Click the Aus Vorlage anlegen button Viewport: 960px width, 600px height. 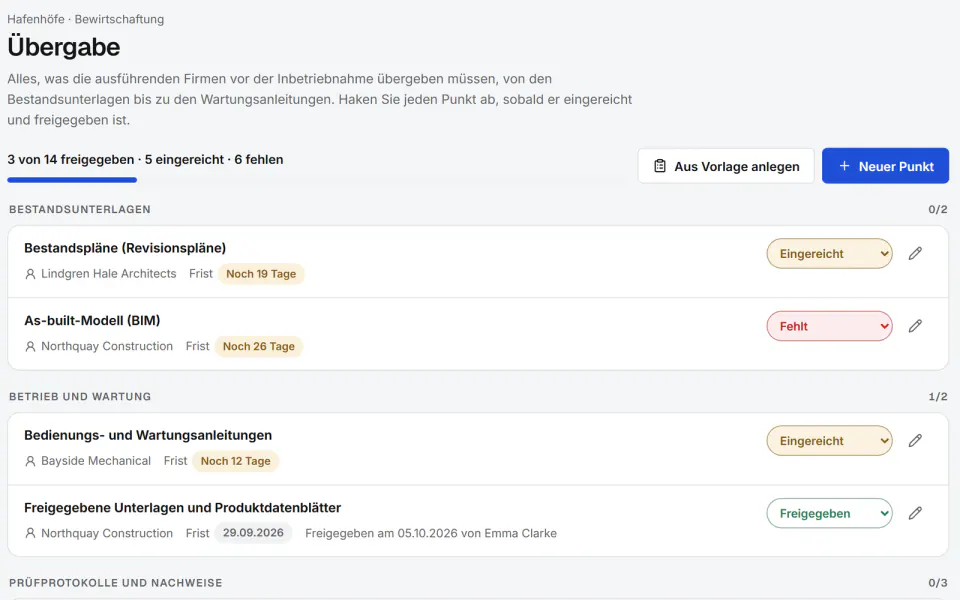726,166
